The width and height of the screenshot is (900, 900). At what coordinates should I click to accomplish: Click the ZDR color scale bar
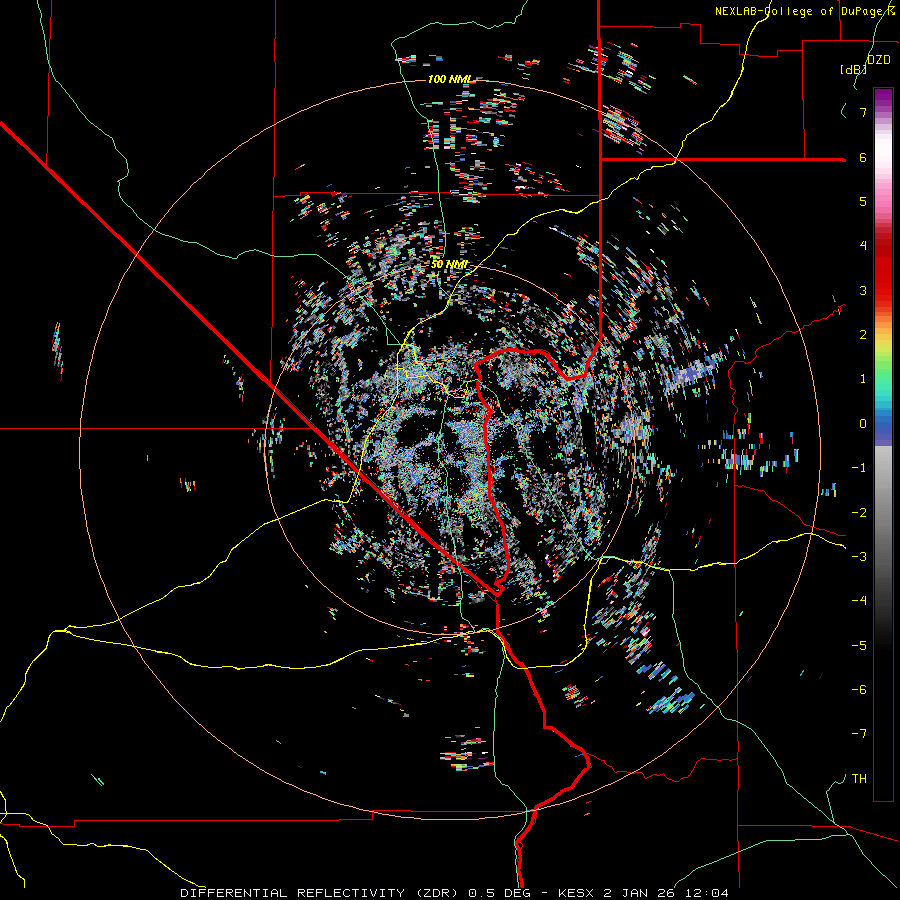pyautogui.click(x=883, y=444)
